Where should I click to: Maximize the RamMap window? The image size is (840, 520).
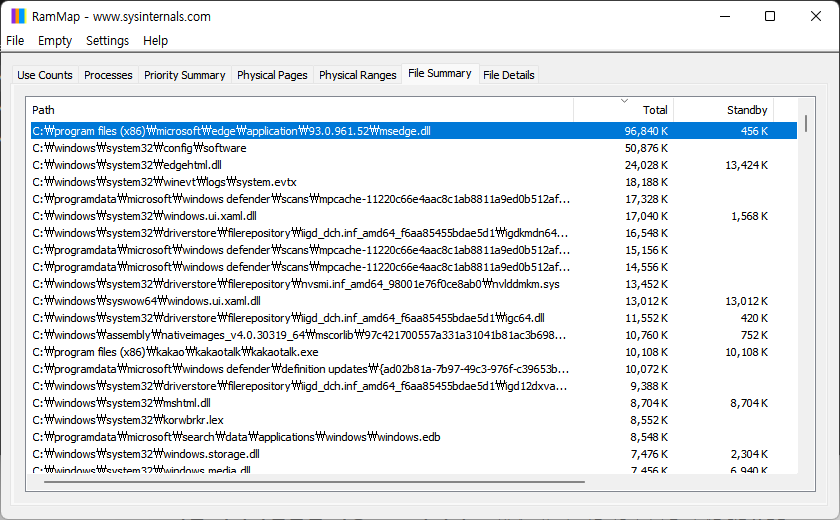[x=770, y=16]
